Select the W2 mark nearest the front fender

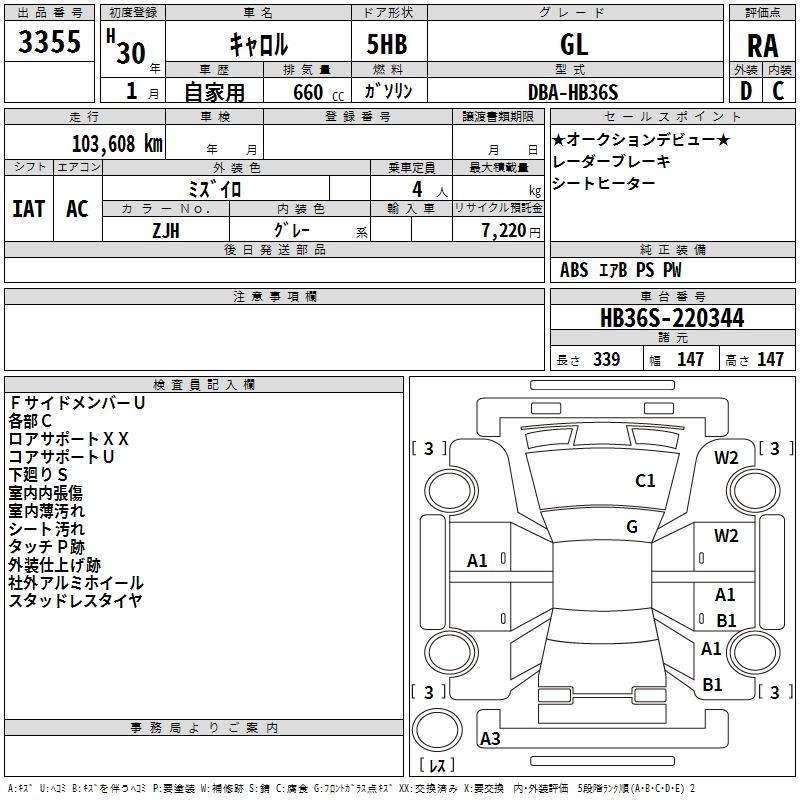pyautogui.click(x=726, y=458)
